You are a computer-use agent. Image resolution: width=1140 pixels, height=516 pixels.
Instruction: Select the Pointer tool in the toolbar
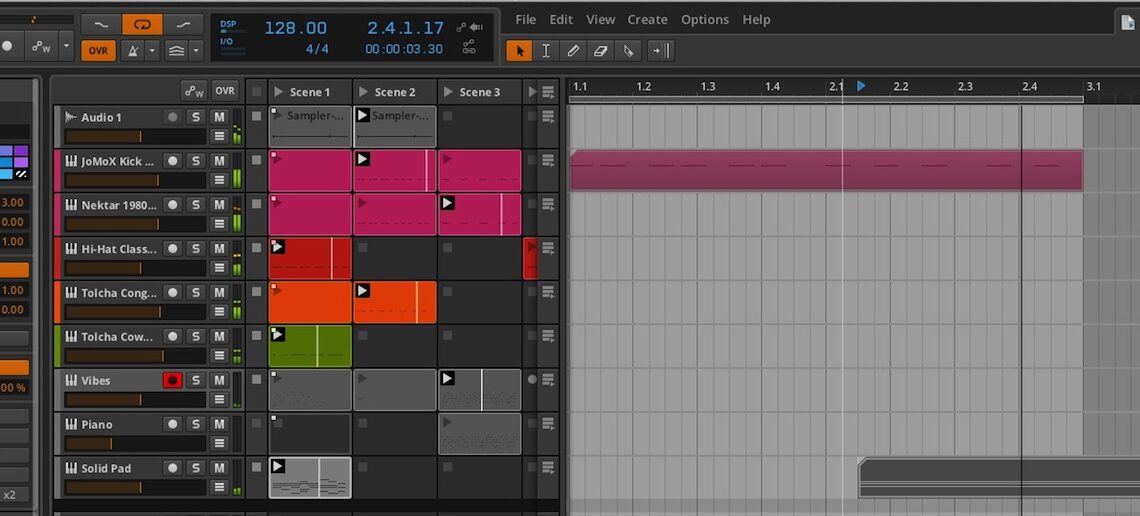(x=519, y=50)
